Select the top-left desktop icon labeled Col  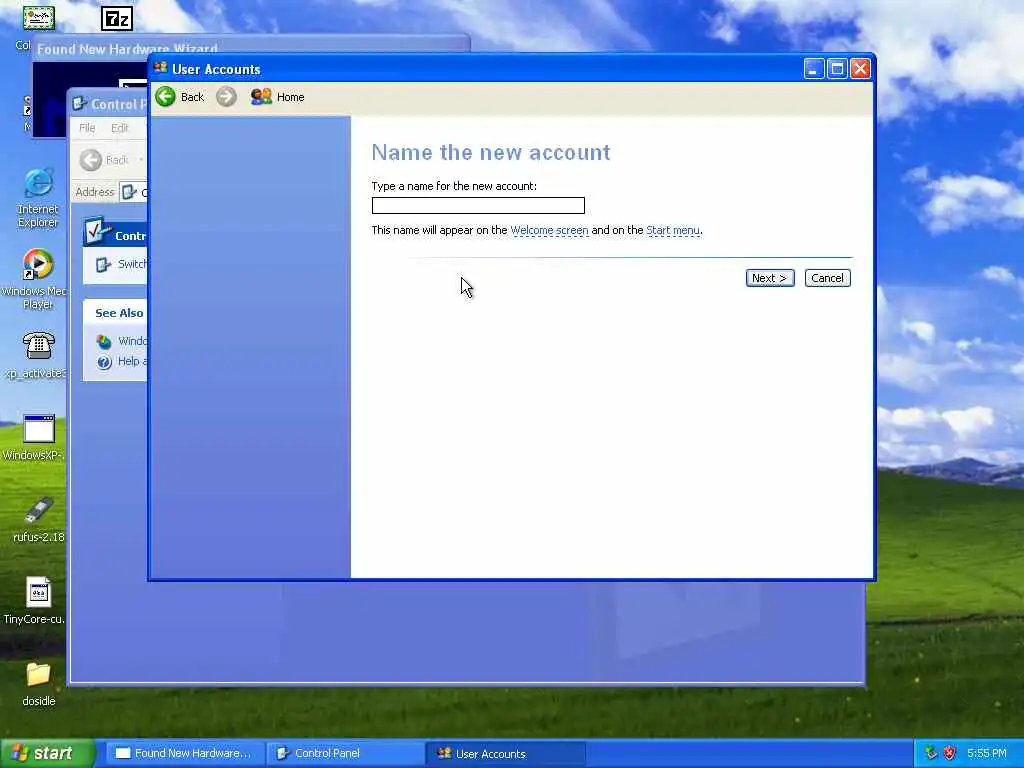coord(38,18)
